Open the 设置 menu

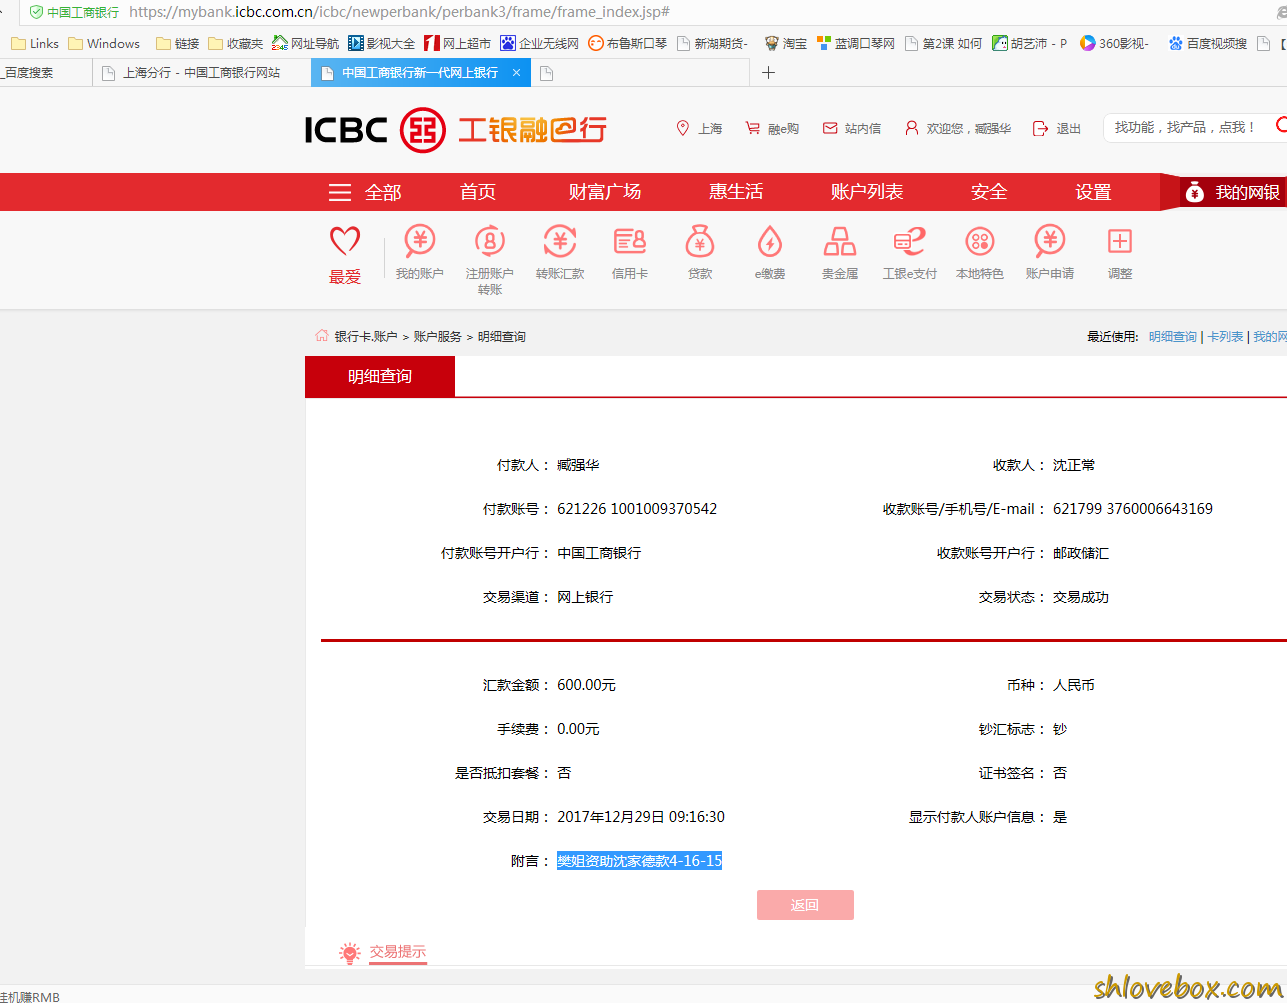(x=1093, y=192)
